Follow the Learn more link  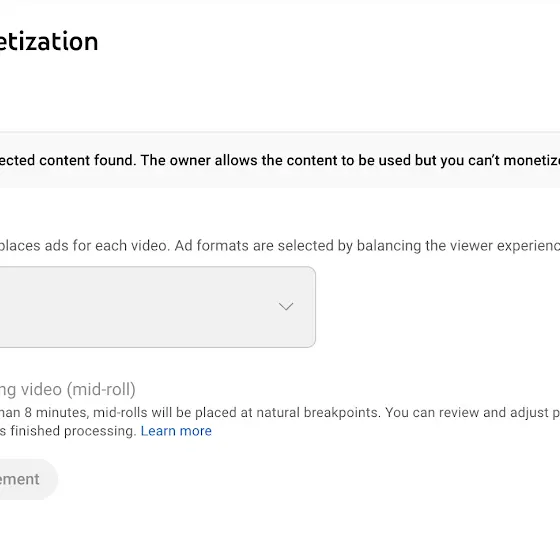(176, 431)
